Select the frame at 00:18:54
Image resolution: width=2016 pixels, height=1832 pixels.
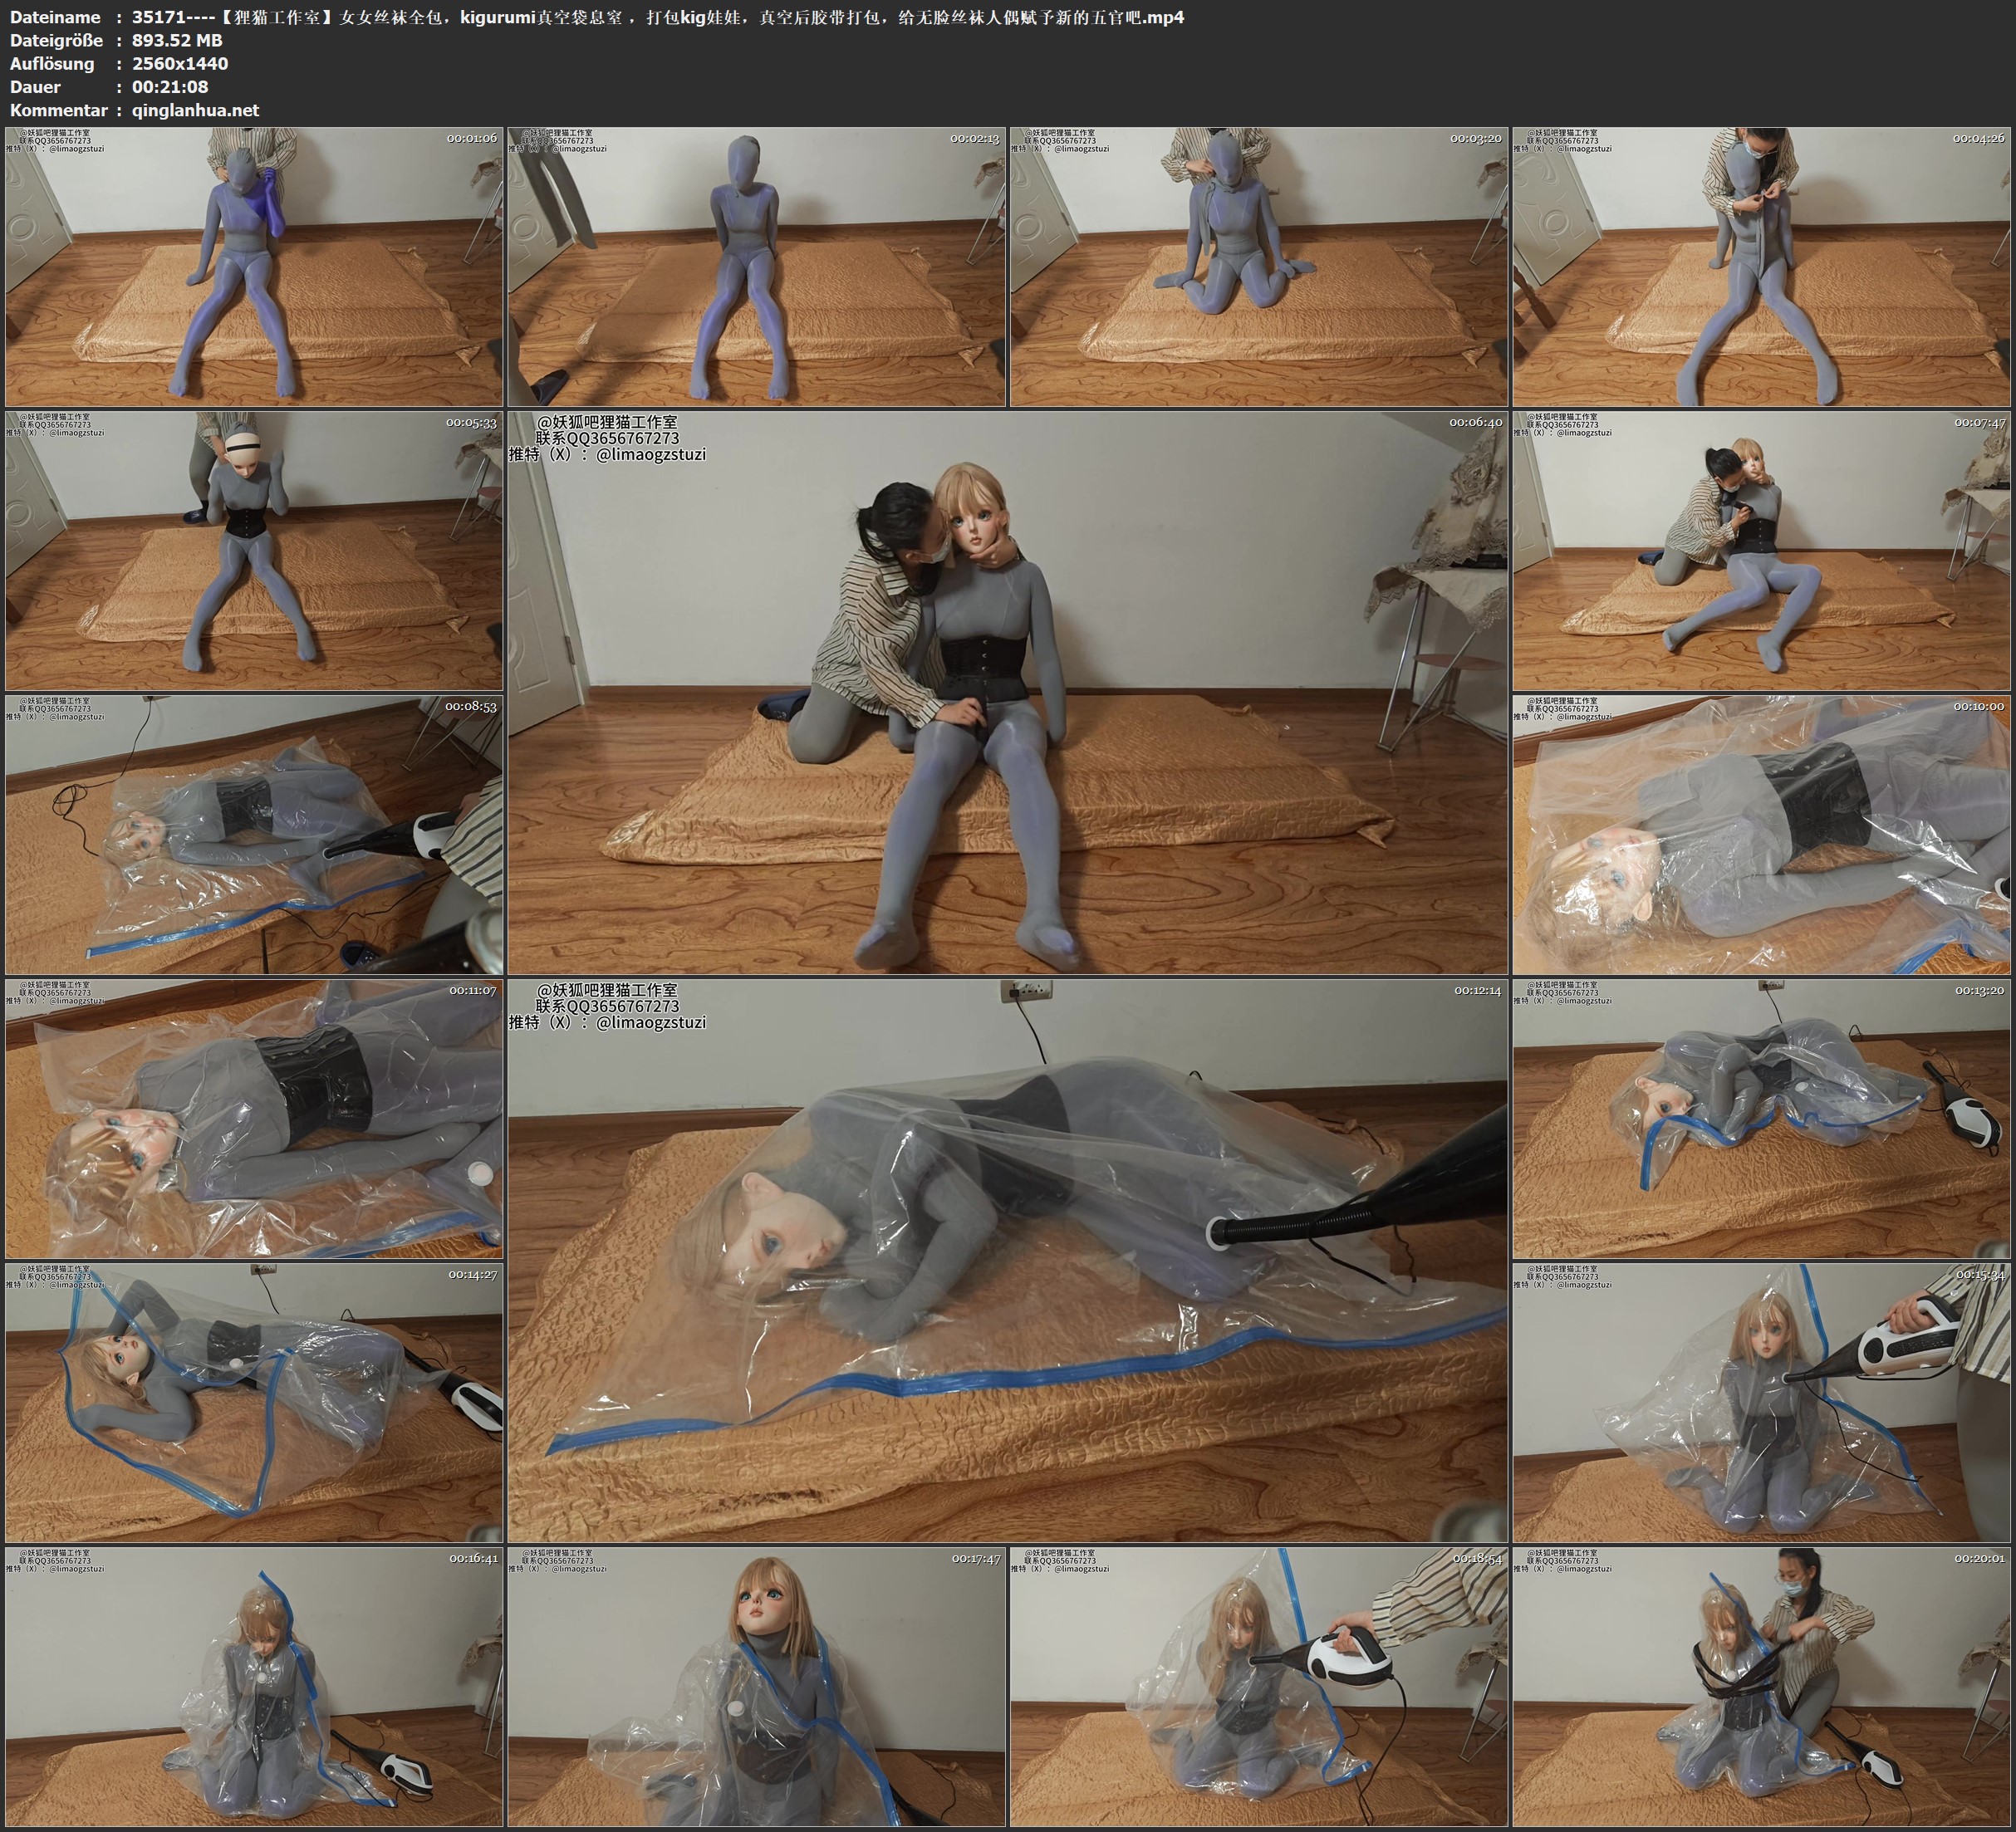pos(1259,1686)
